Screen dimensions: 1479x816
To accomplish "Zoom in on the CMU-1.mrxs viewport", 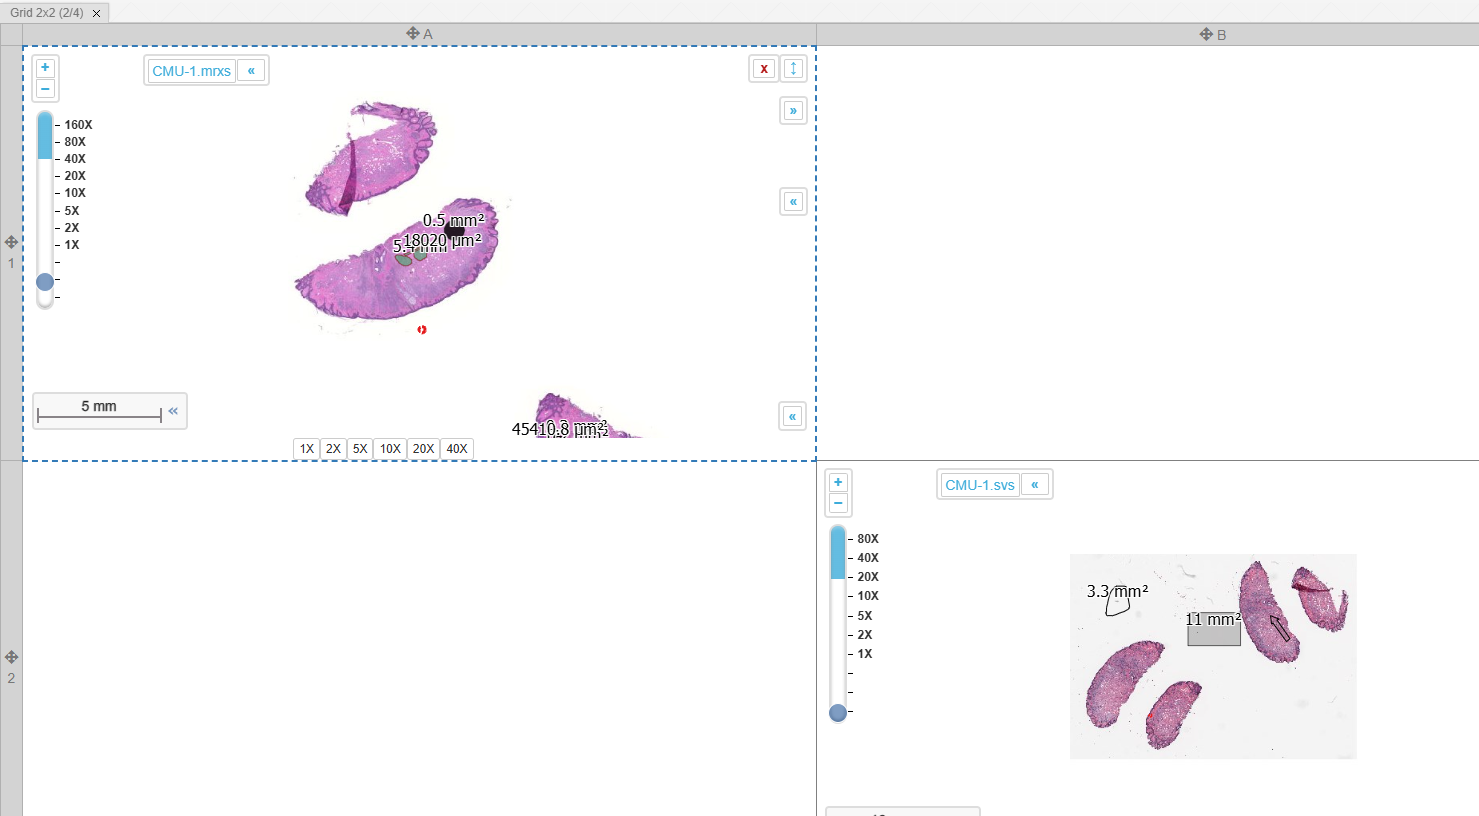I will tap(45, 68).
